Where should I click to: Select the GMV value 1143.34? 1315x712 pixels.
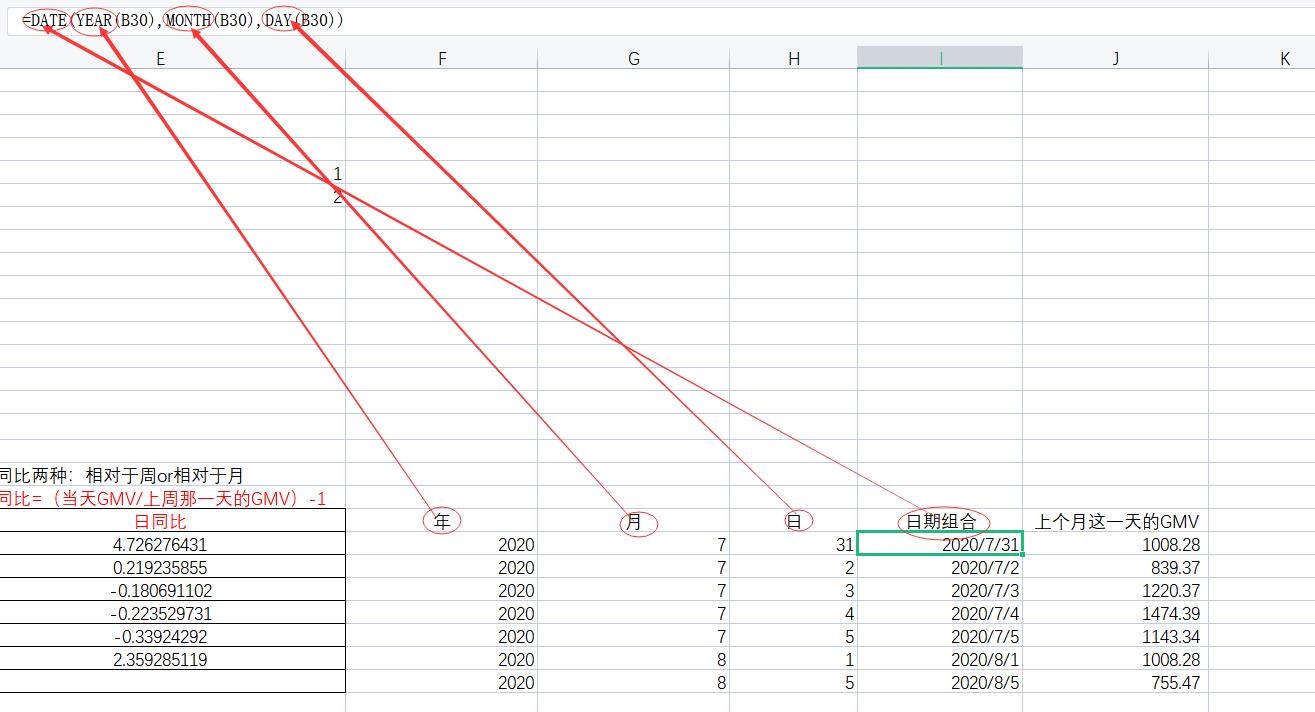[1116, 637]
